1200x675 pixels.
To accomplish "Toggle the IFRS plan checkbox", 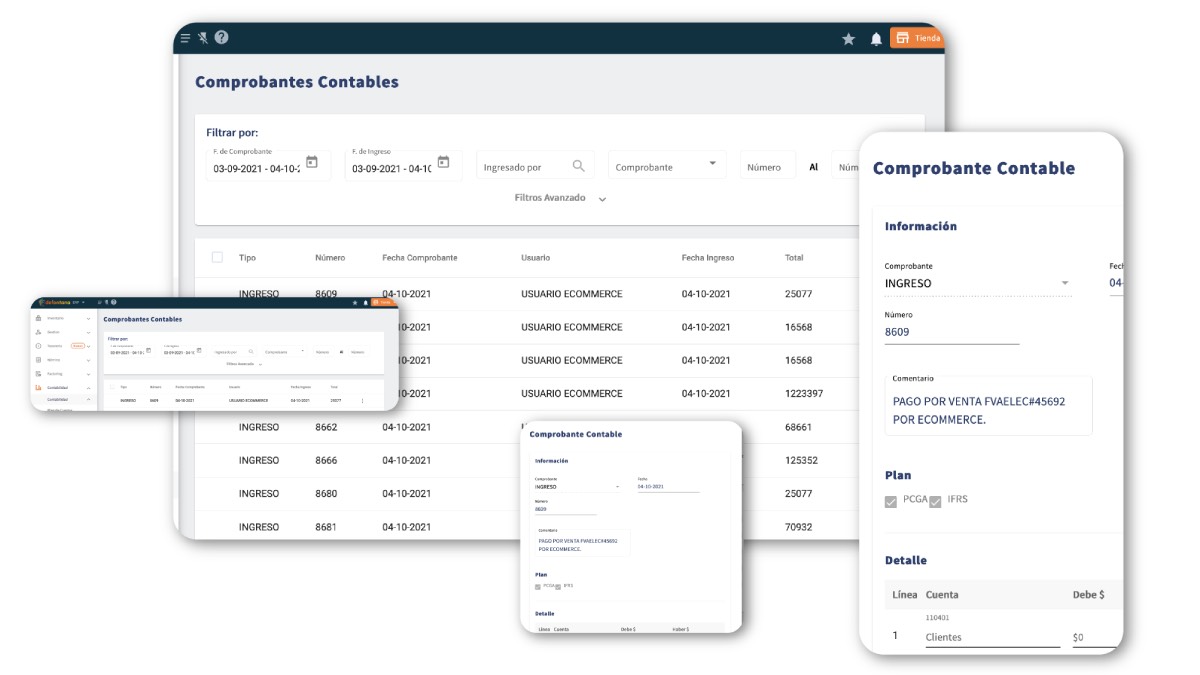I will tap(936, 501).
